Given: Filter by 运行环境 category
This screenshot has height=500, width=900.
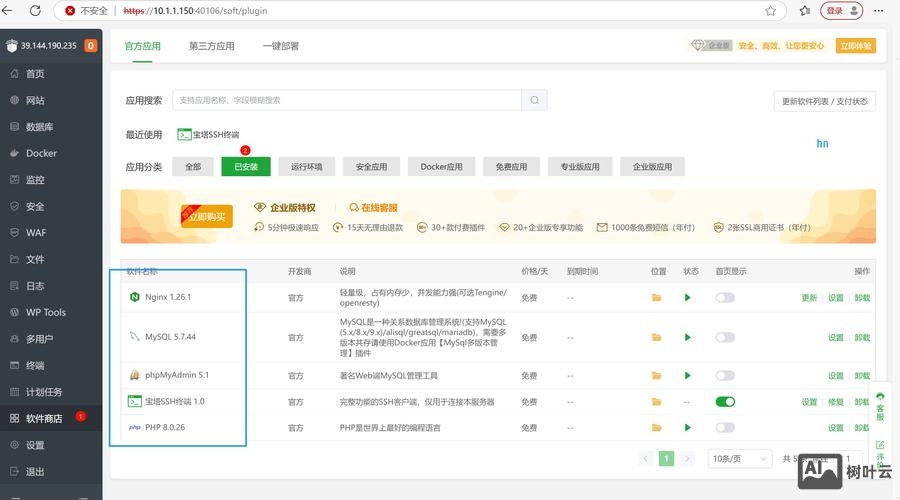Looking at the screenshot, I should [307, 166].
